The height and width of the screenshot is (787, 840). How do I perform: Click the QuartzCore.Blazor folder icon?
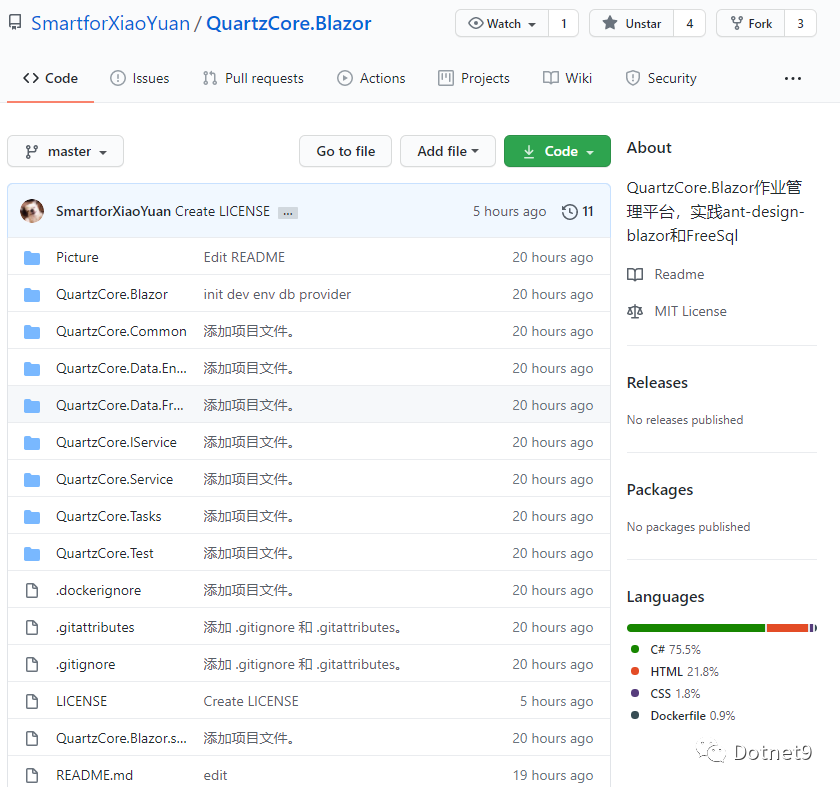coord(32,295)
